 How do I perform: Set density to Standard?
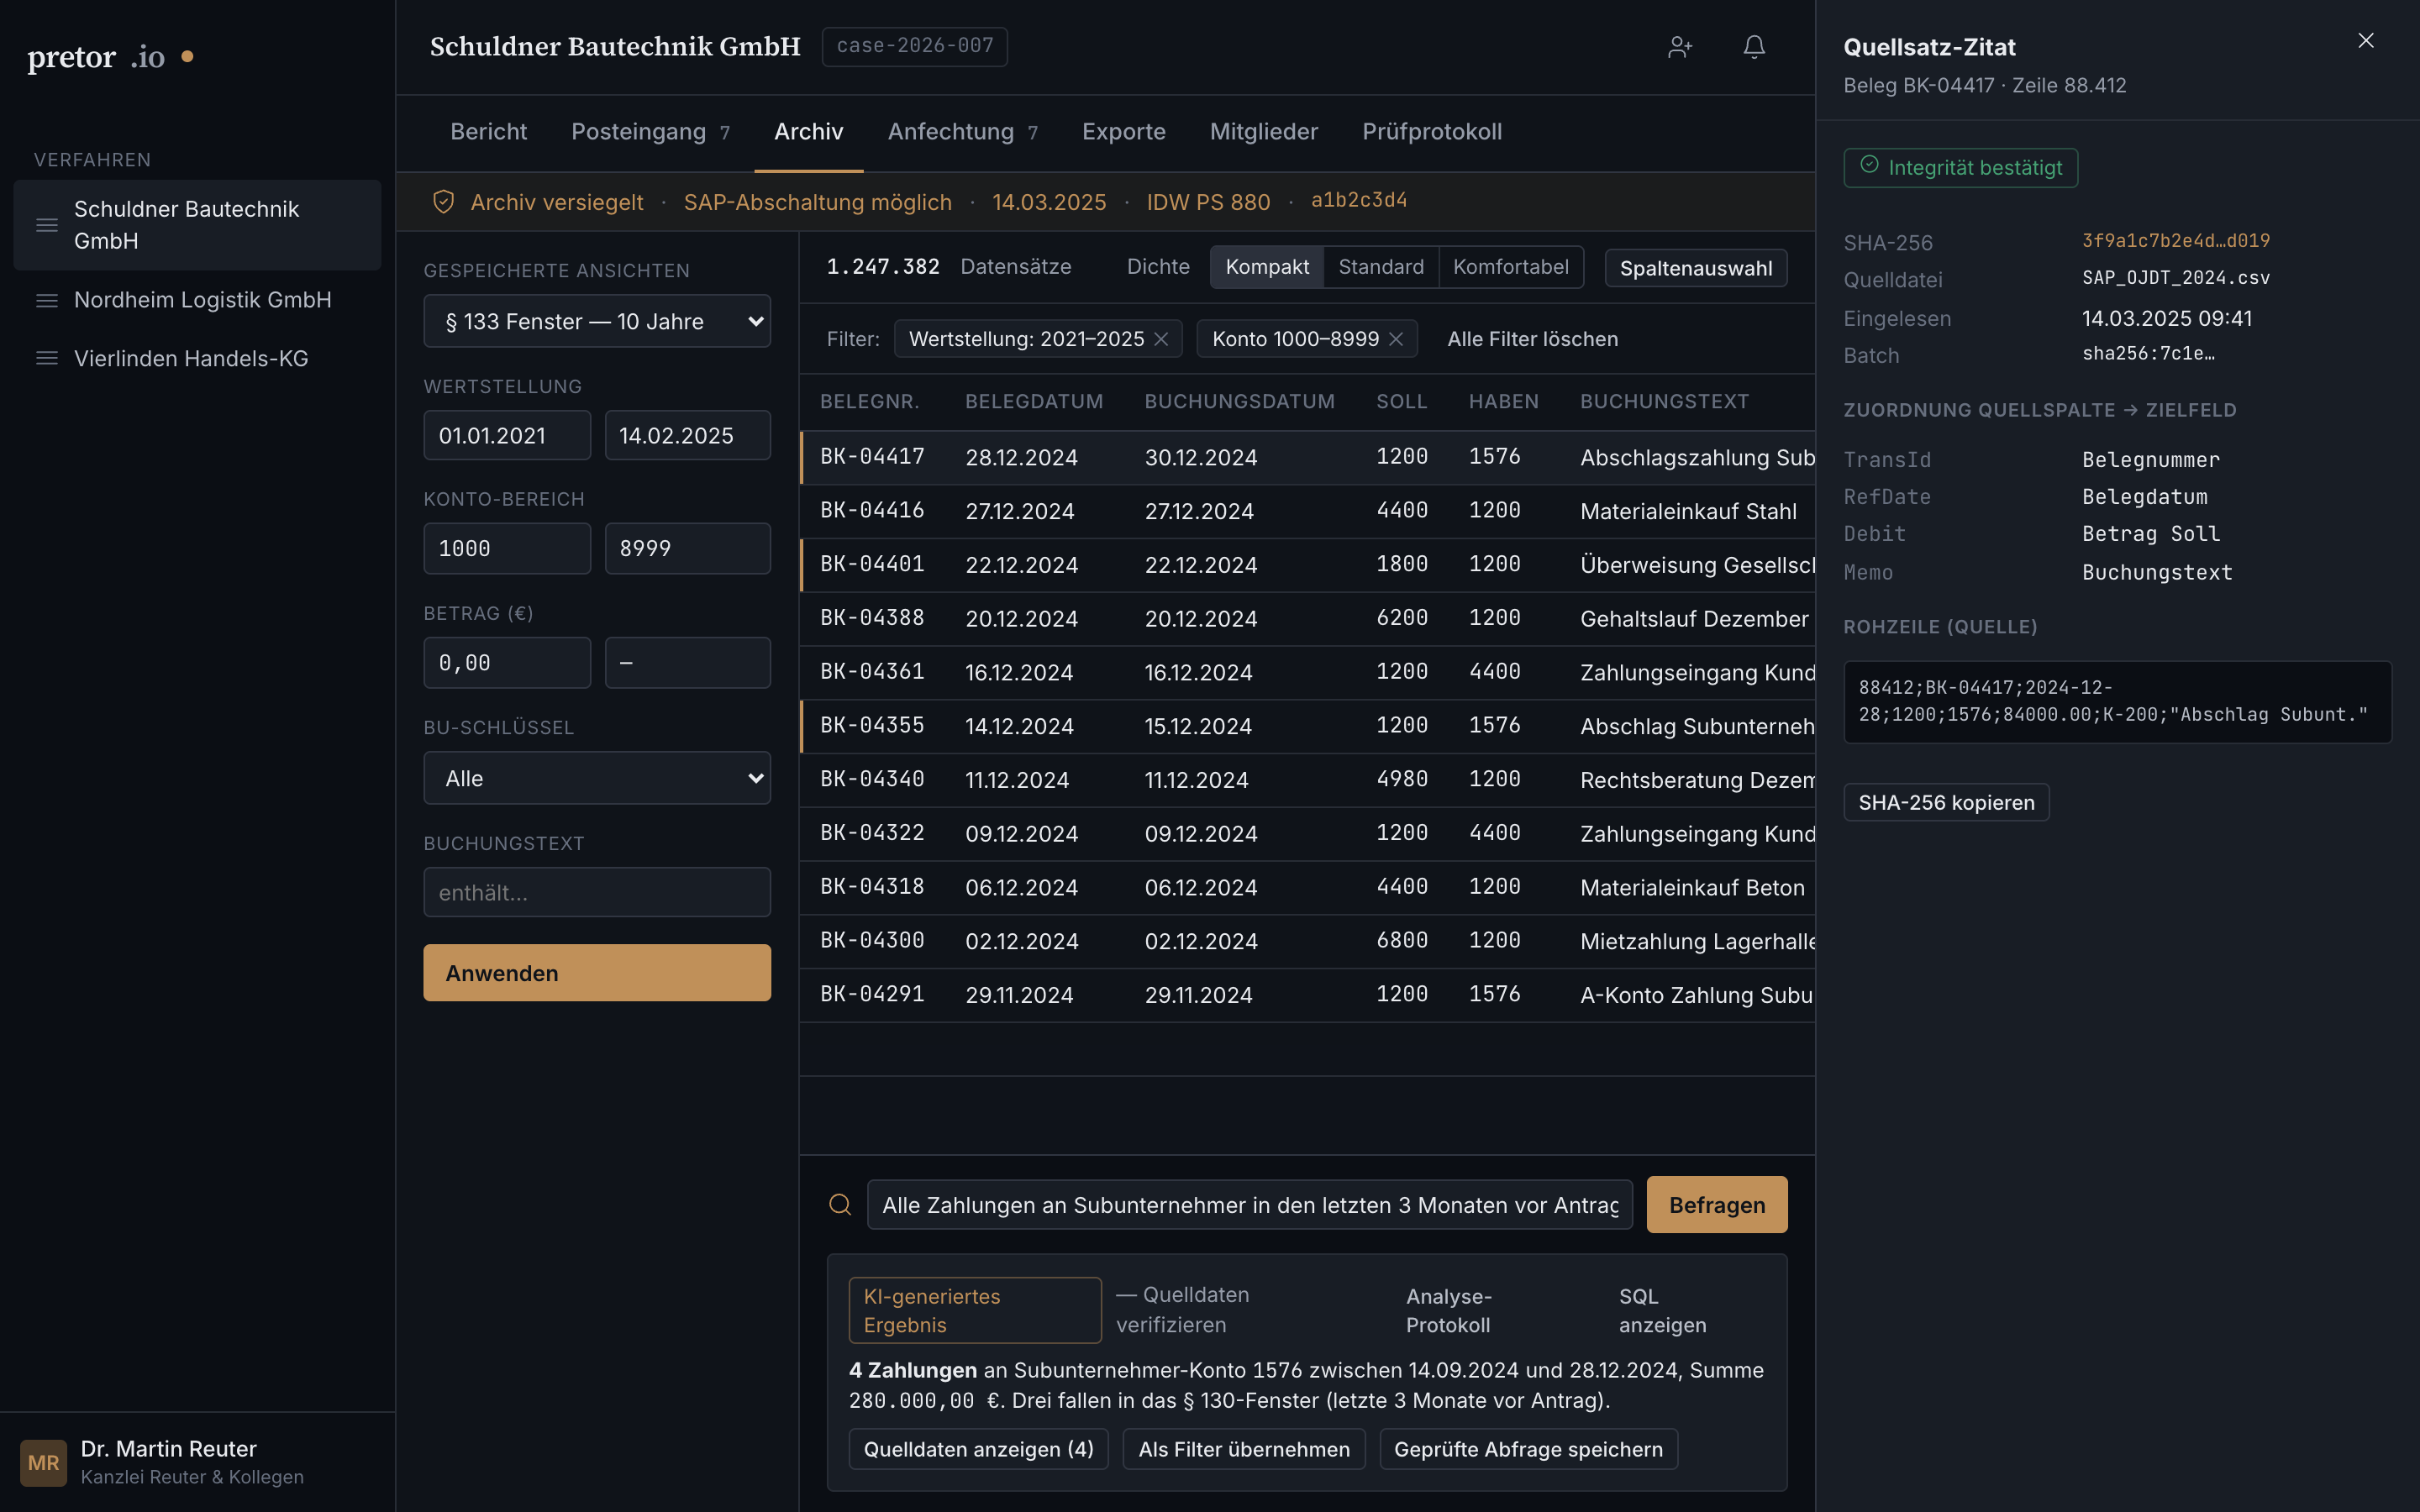1381,267
